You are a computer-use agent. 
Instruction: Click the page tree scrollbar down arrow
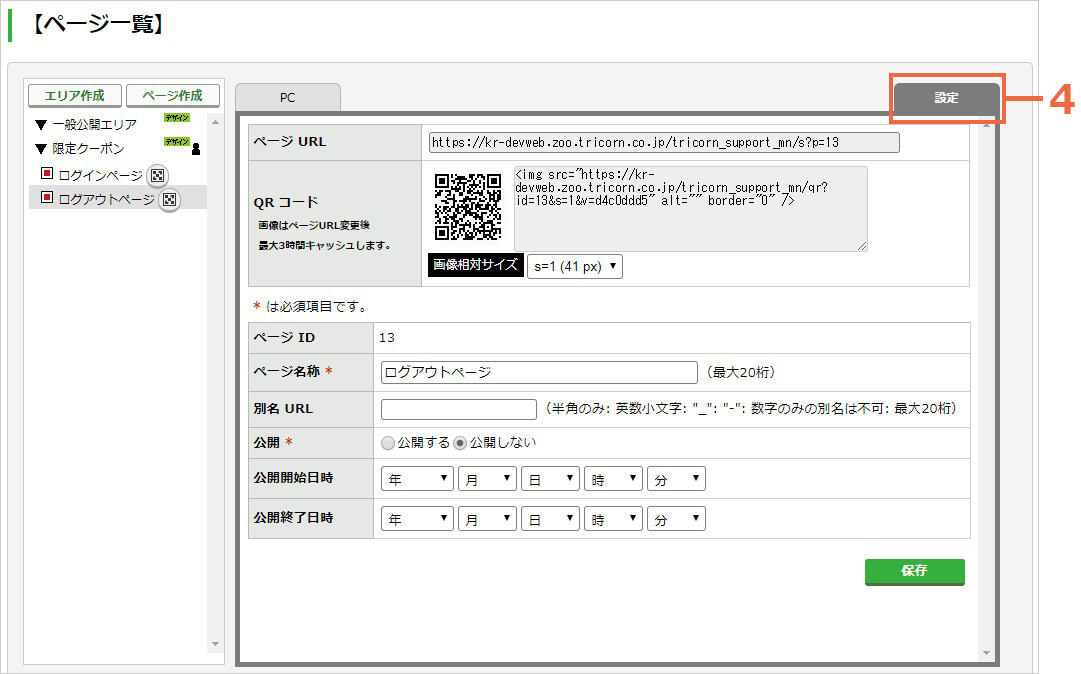click(x=215, y=644)
